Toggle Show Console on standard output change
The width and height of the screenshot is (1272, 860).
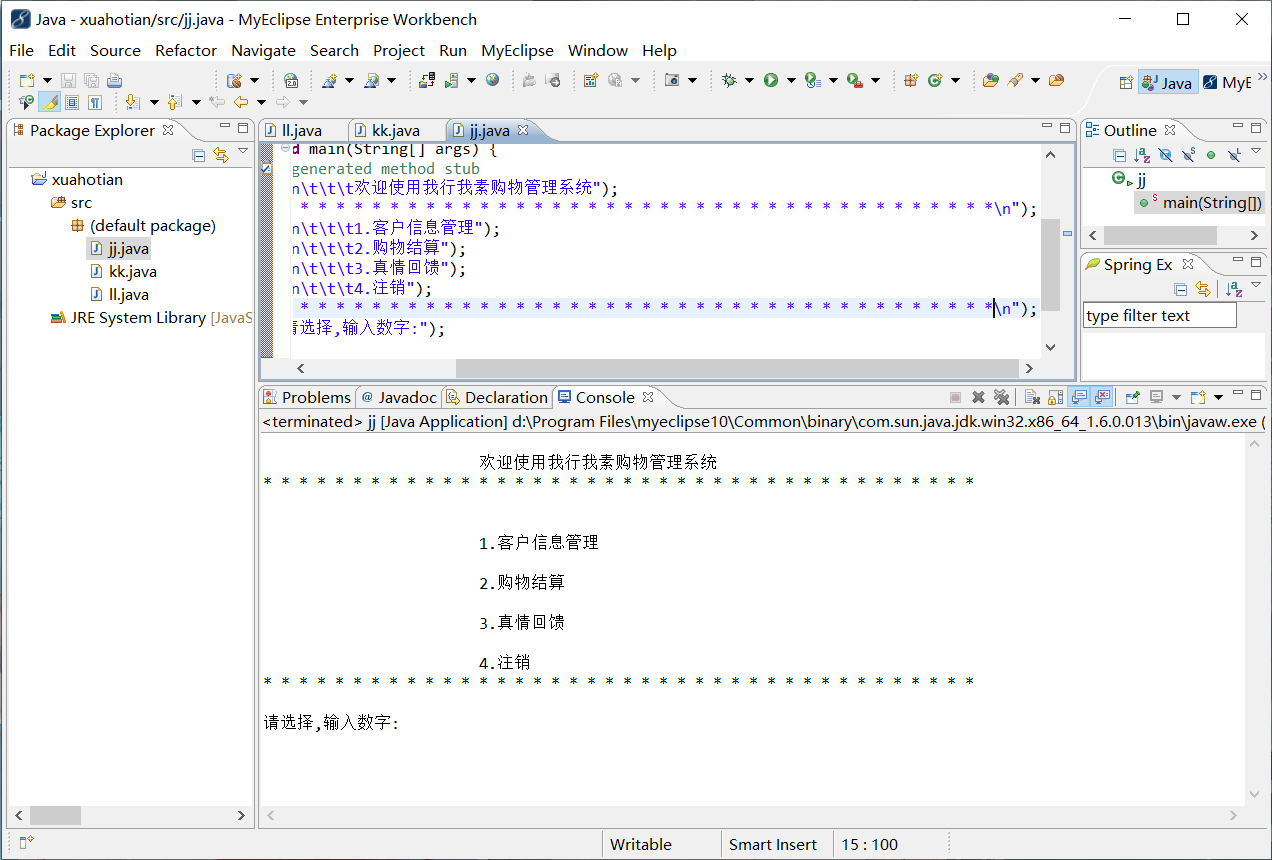[x=1079, y=397]
